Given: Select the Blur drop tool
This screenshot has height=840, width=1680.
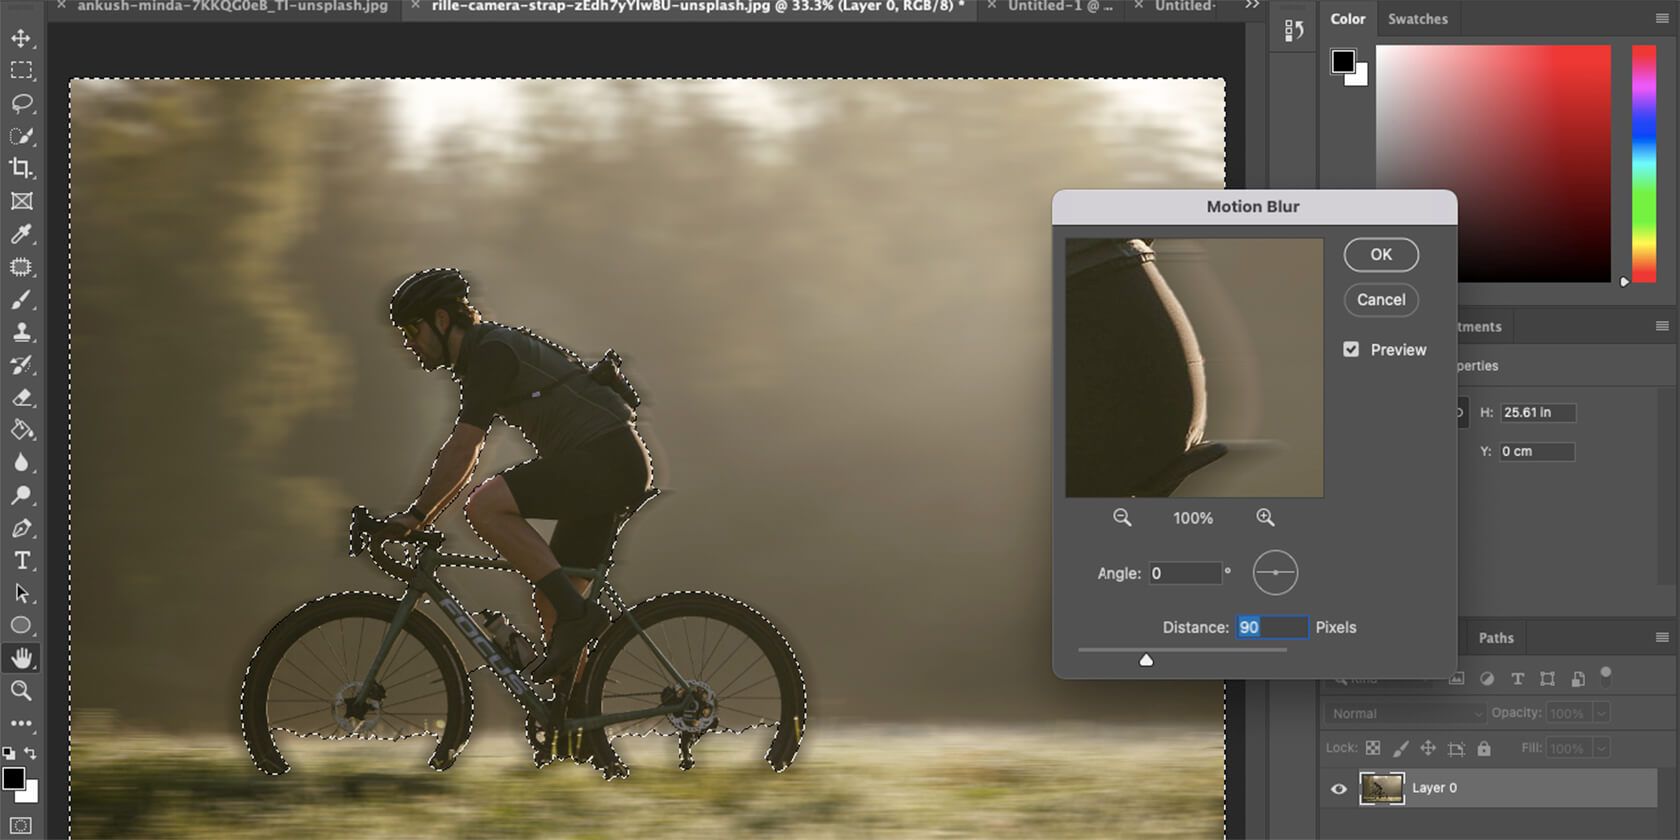Looking at the screenshot, I should coord(21,462).
